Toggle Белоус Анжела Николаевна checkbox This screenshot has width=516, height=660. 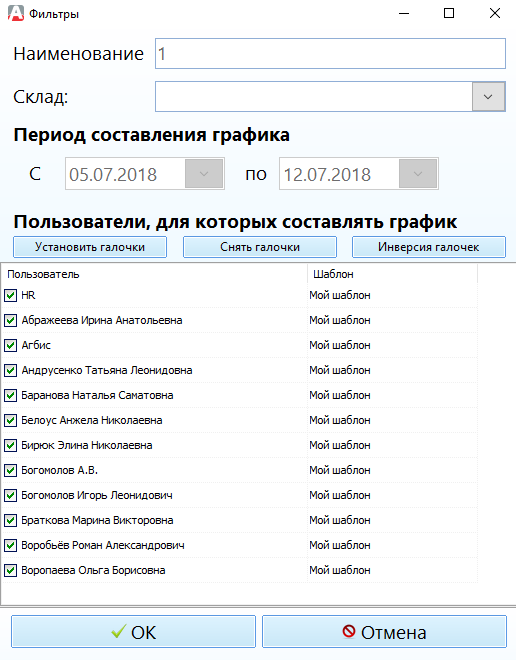coord(11,420)
